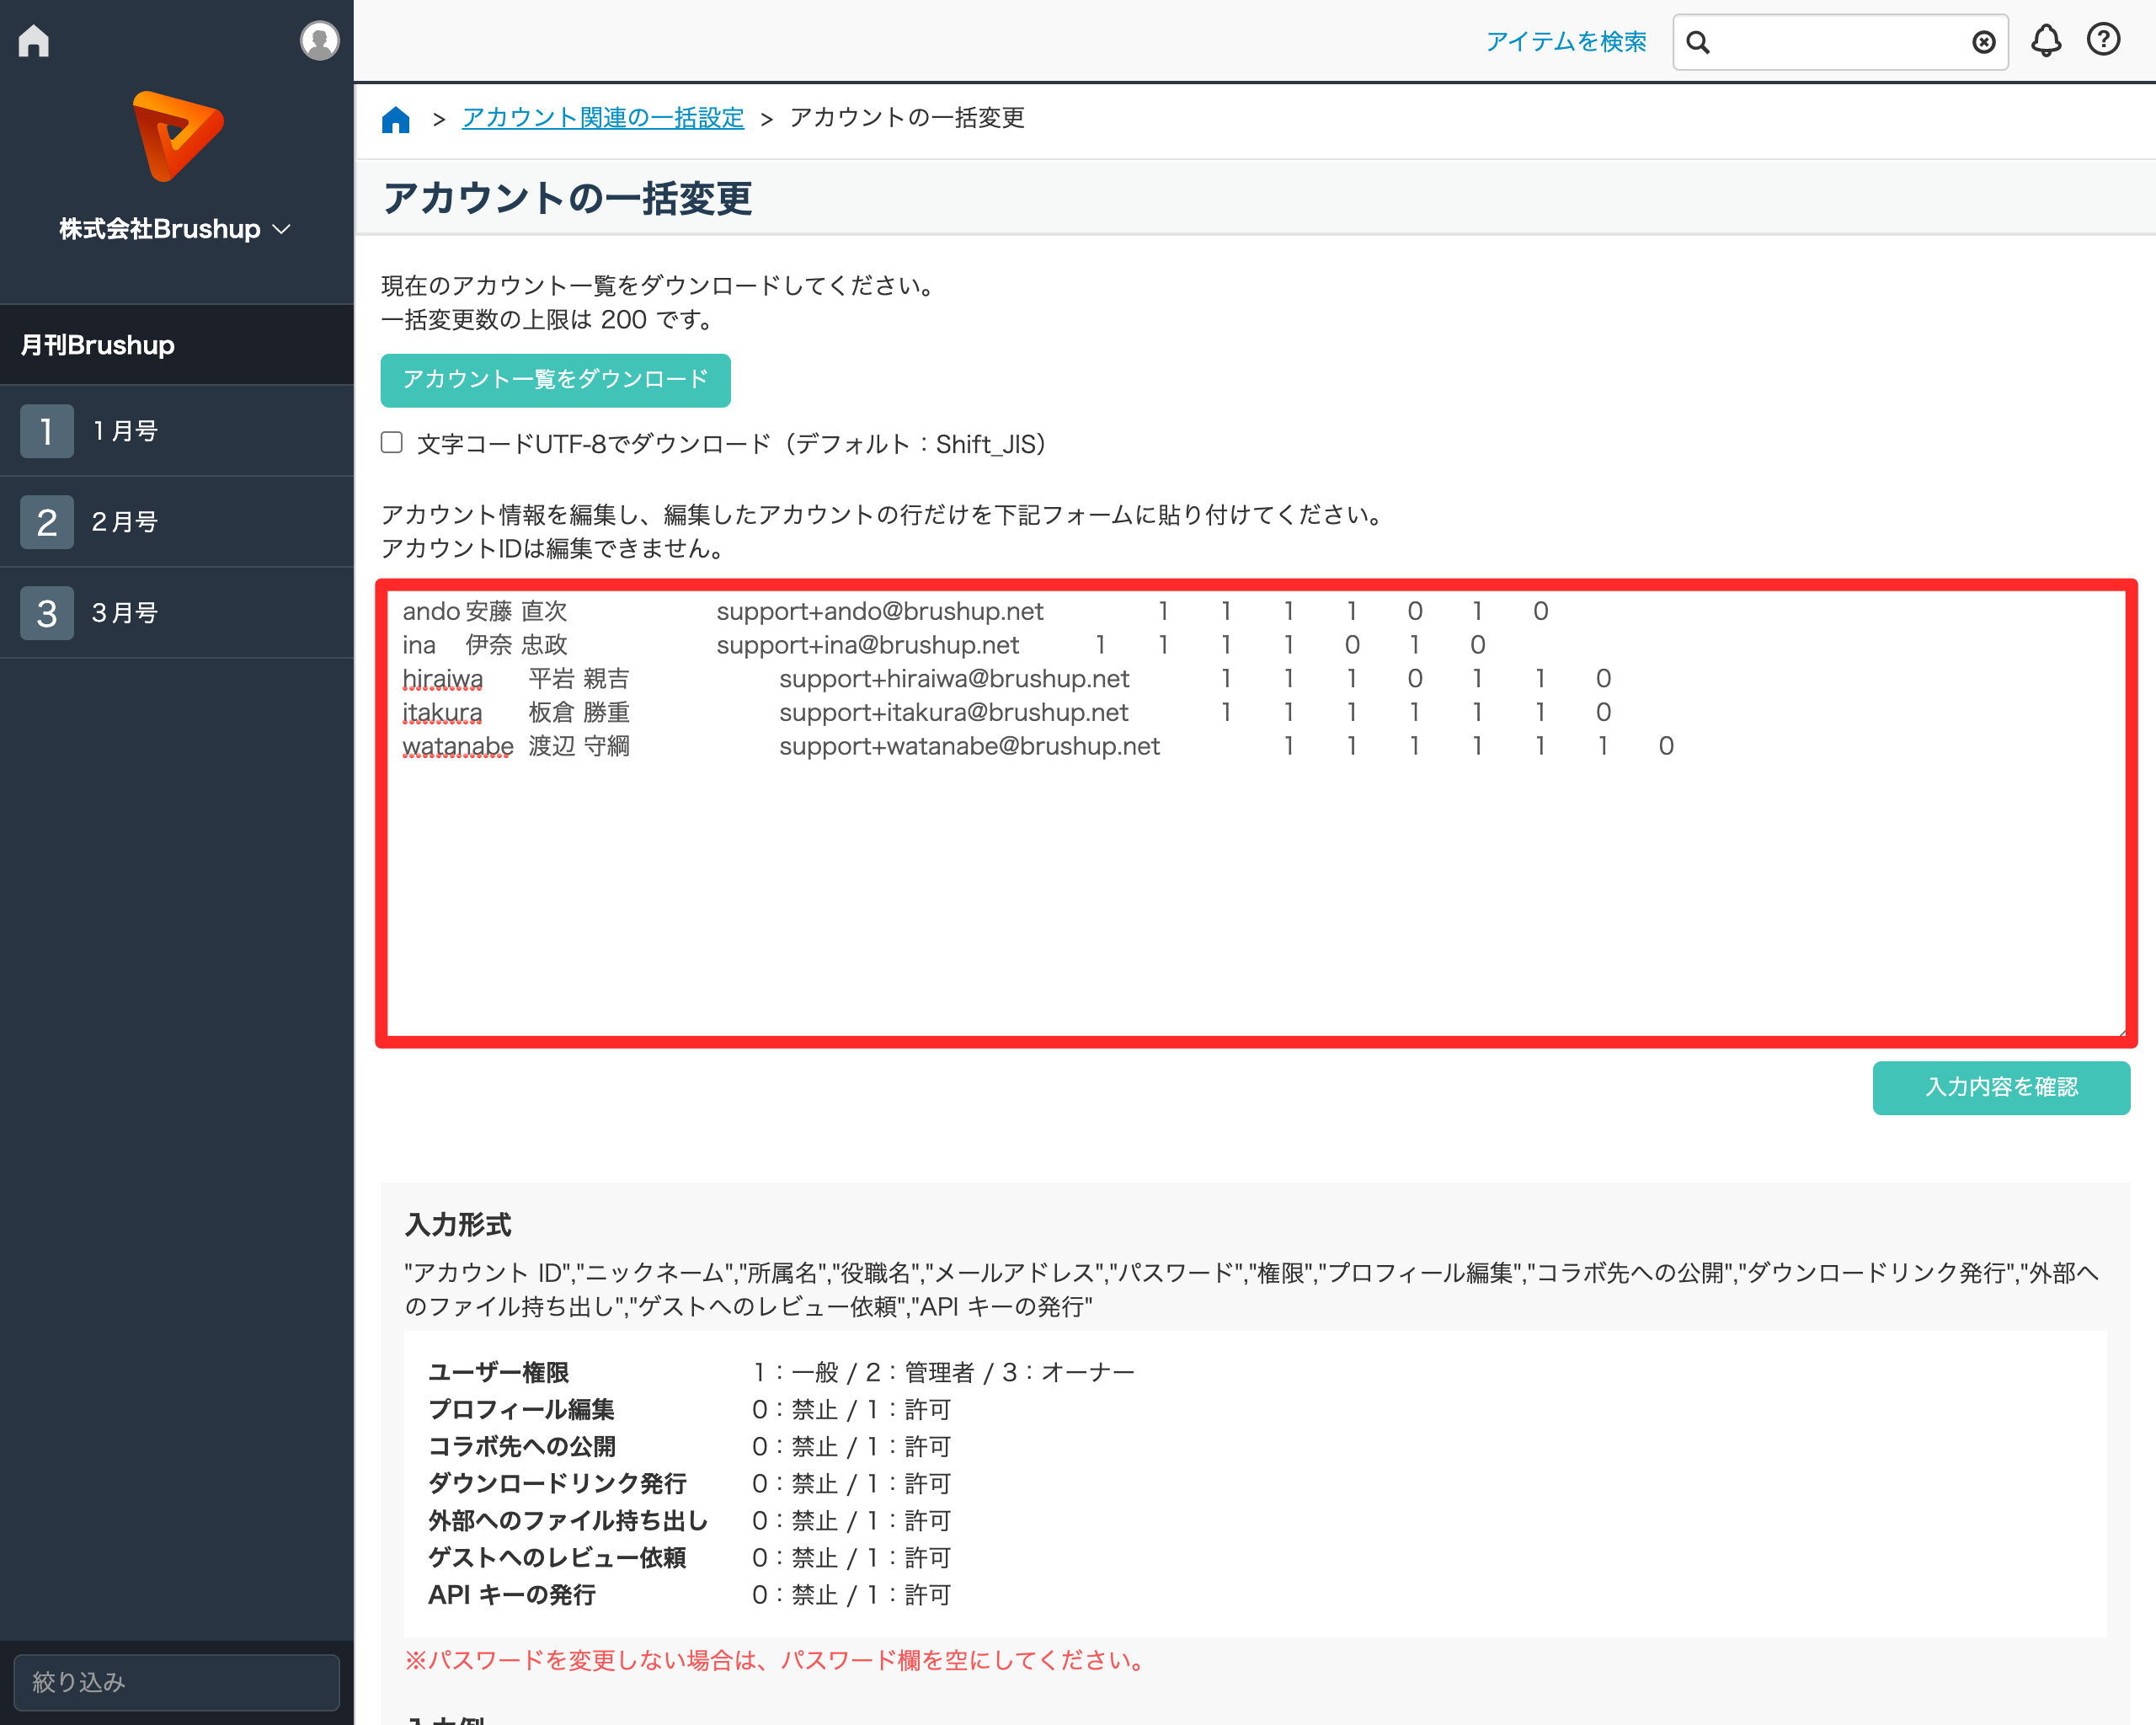2156x1725 pixels.
Task: Click inside the account data textarea
Action: pyautogui.click(x=1256, y=813)
